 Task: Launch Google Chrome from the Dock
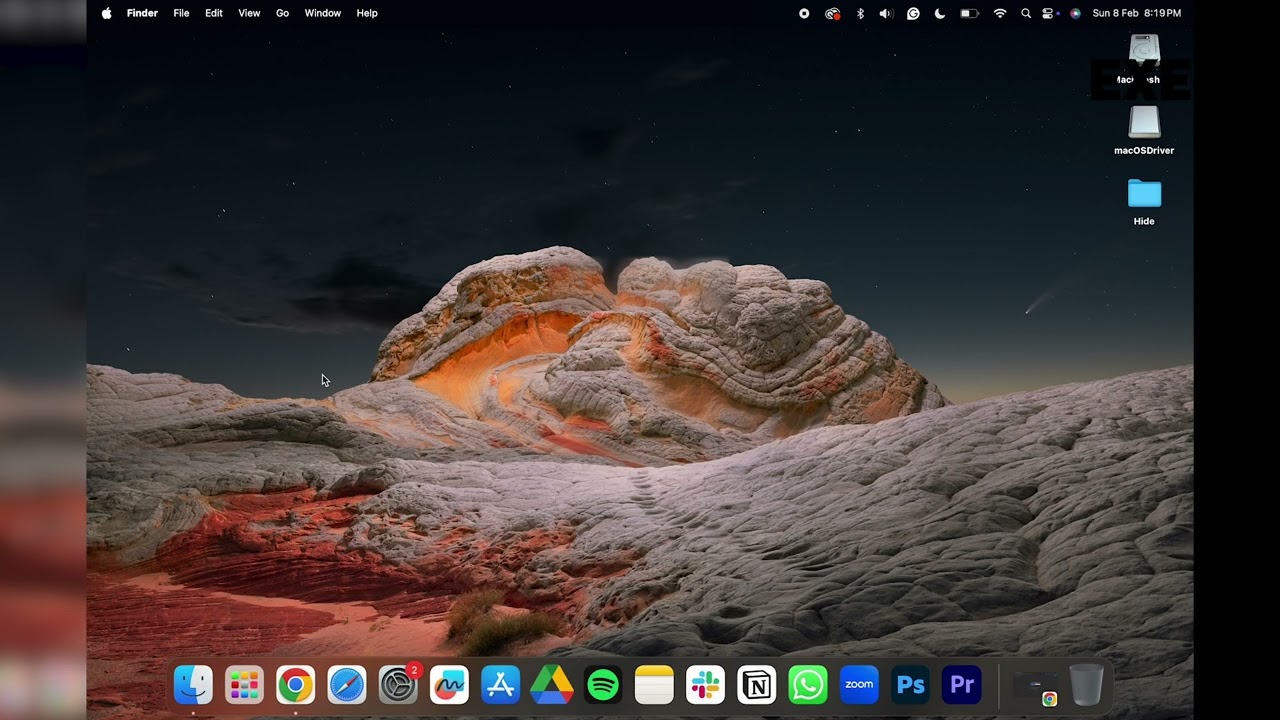[295, 685]
